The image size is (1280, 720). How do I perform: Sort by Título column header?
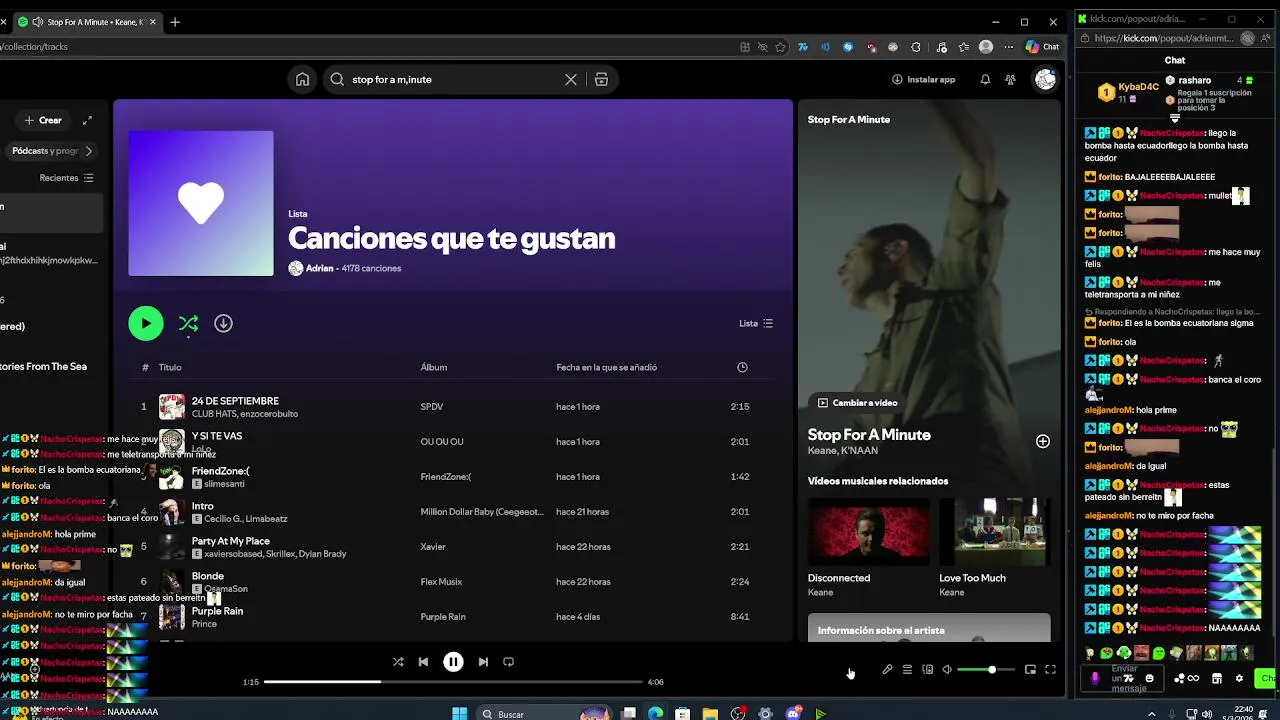(x=170, y=367)
